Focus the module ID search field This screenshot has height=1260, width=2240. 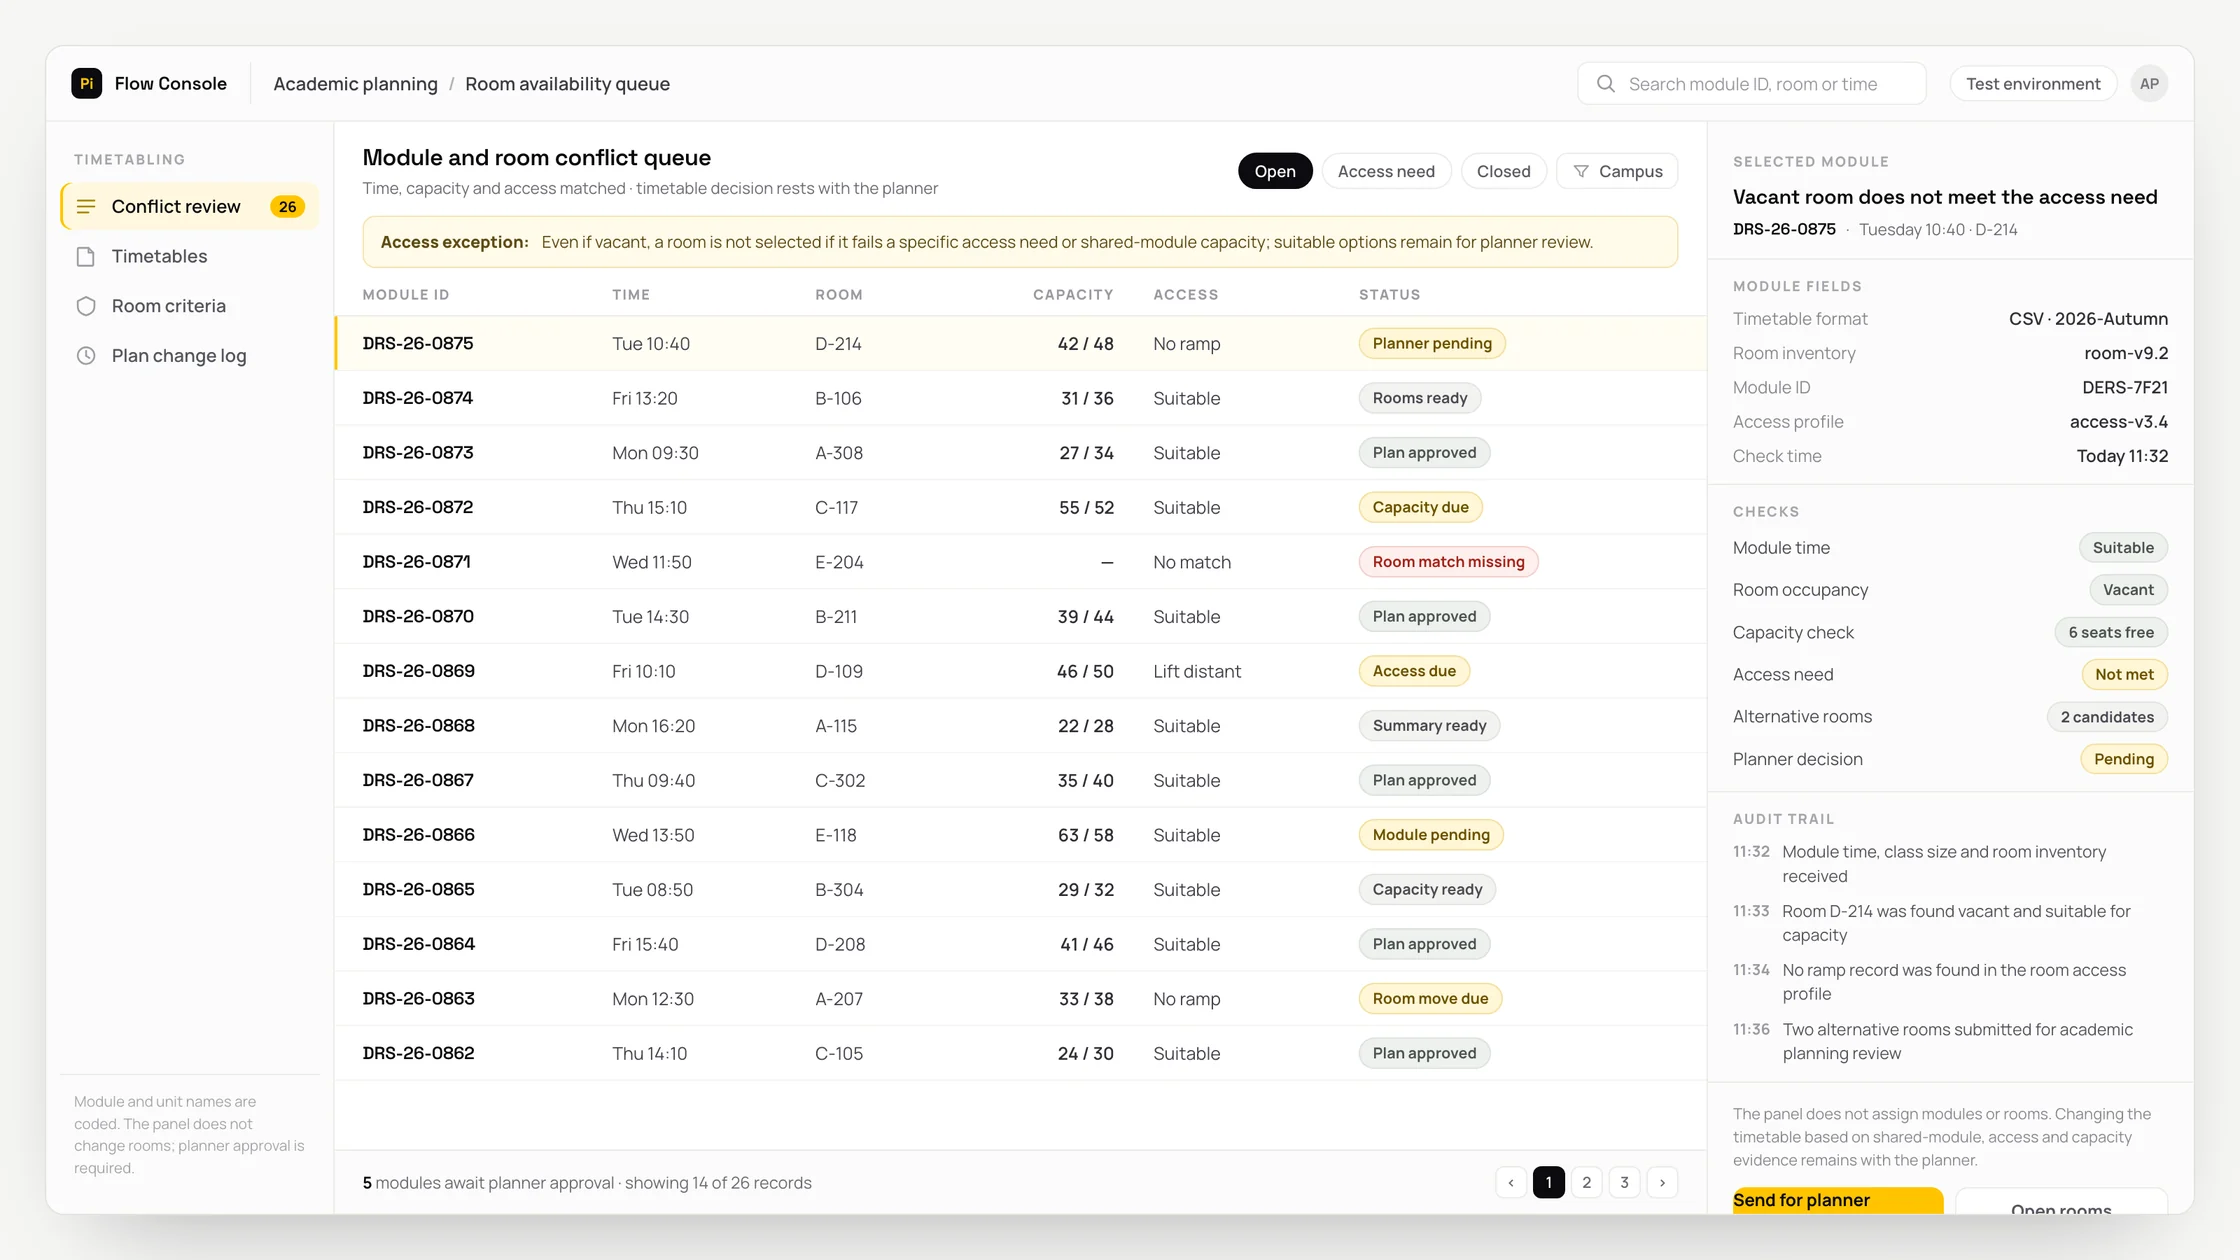(x=1752, y=84)
